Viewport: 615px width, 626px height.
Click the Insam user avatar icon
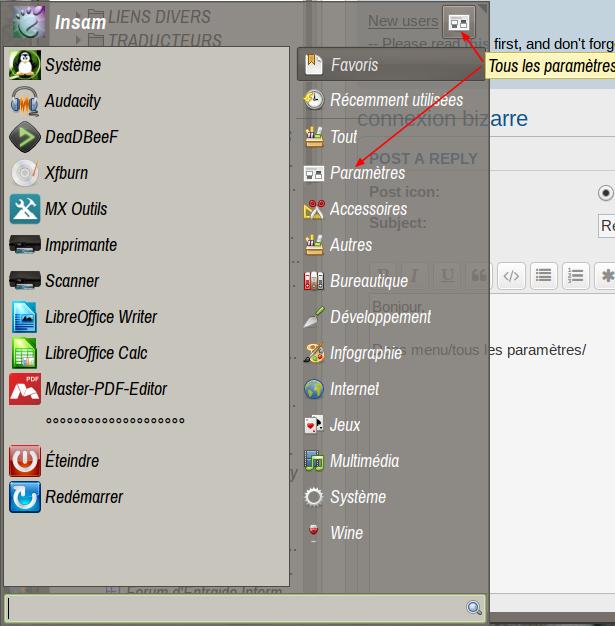(x=28, y=22)
